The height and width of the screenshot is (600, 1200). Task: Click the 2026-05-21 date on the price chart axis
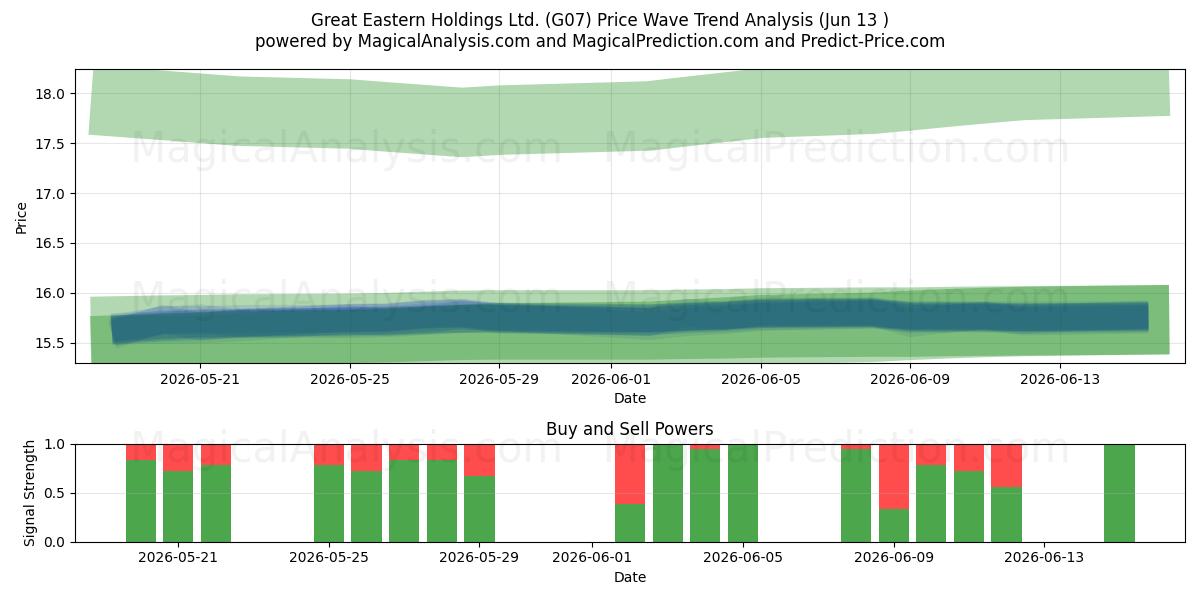pos(200,379)
